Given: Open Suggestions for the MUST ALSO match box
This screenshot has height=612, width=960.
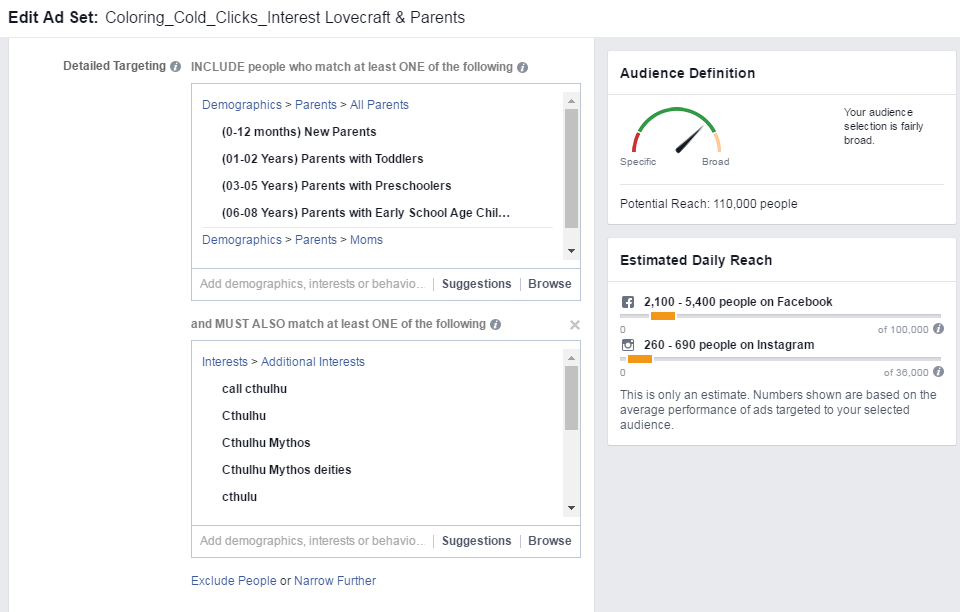Looking at the screenshot, I should point(476,541).
